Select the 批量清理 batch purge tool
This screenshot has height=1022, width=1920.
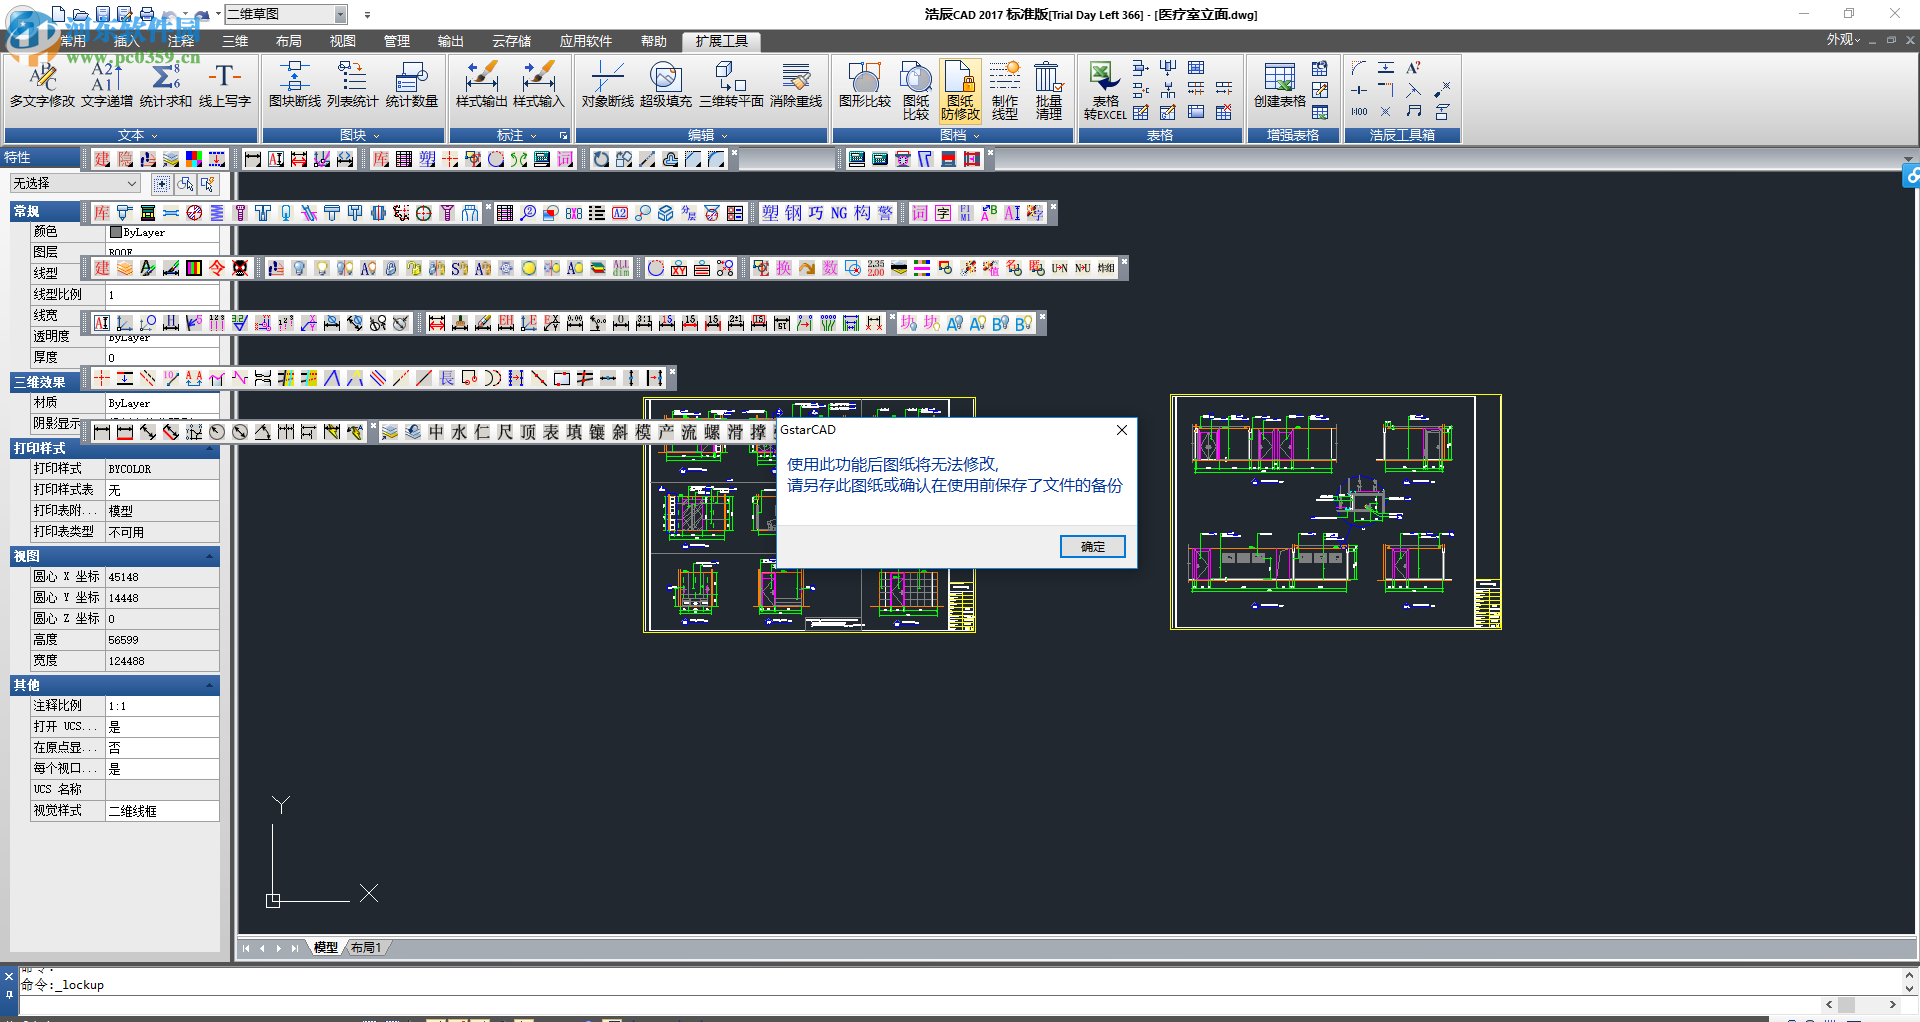(1048, 90)
